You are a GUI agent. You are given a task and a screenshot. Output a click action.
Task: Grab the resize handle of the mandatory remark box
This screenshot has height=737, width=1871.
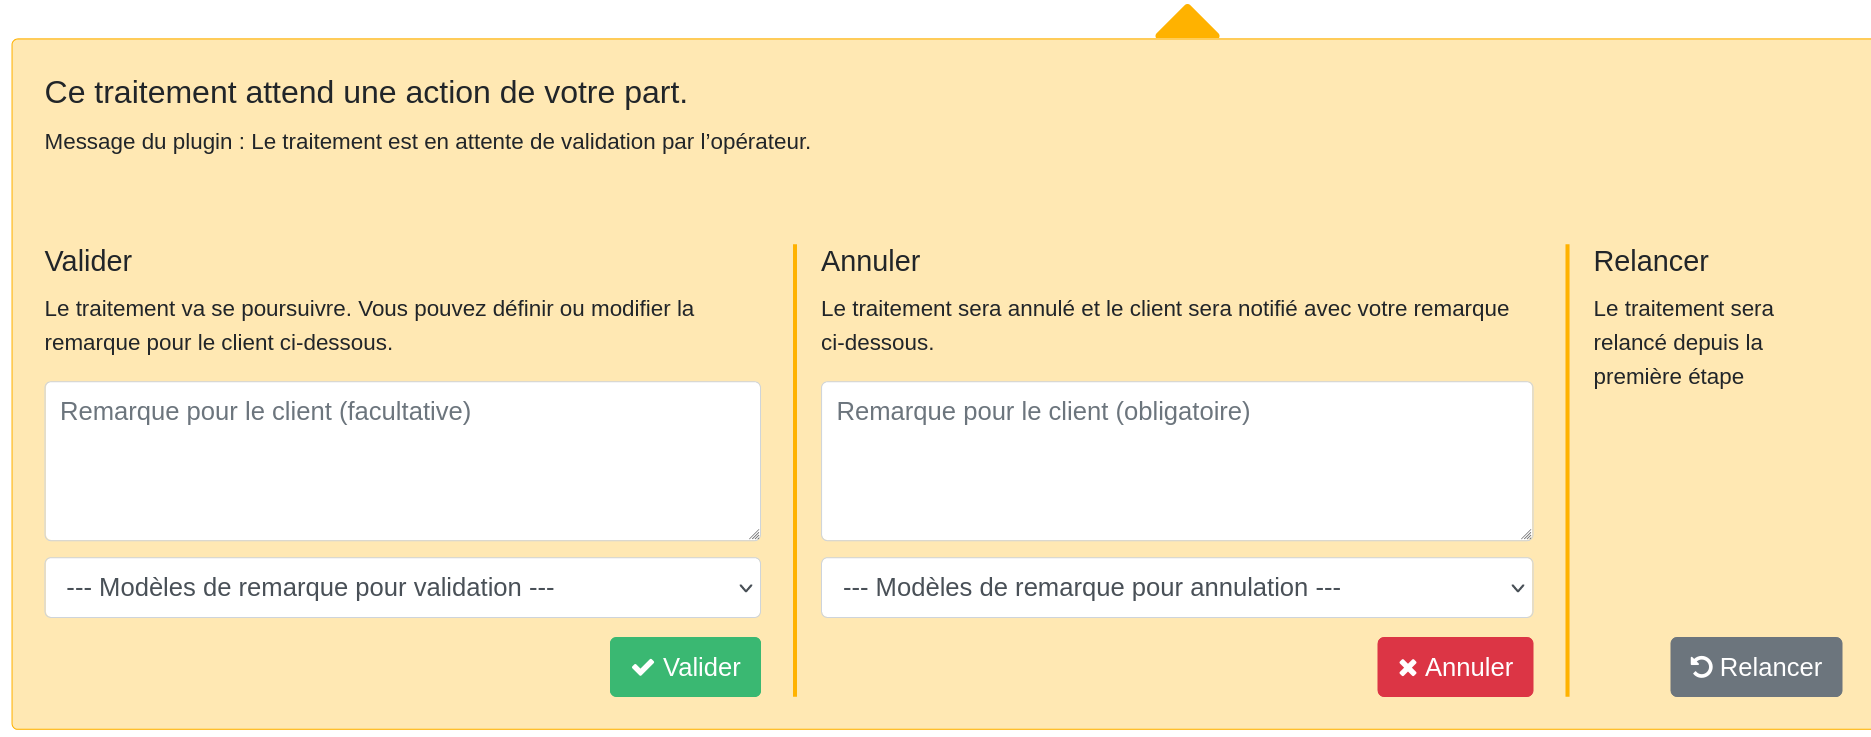point(1526,535)
